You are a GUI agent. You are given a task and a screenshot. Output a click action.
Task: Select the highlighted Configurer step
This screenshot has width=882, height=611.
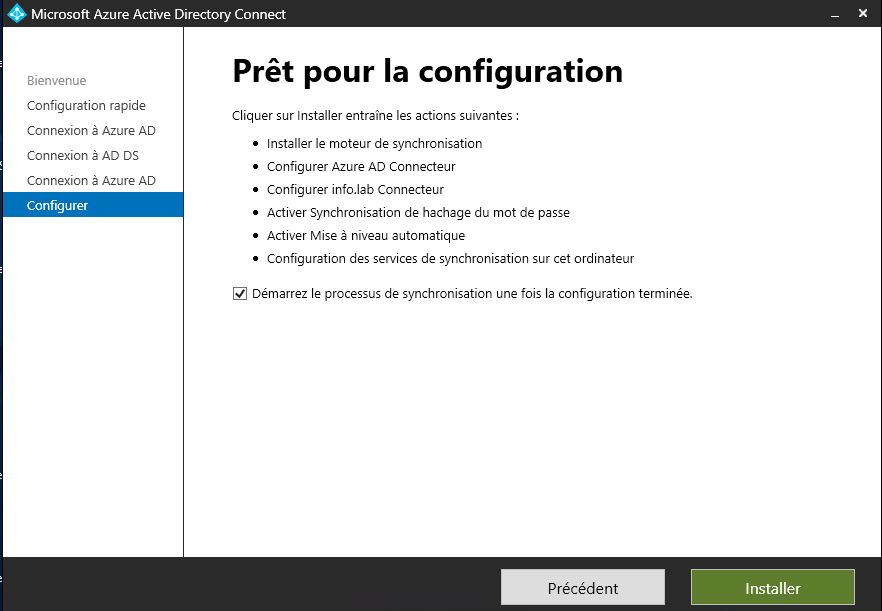coord(93,205)
